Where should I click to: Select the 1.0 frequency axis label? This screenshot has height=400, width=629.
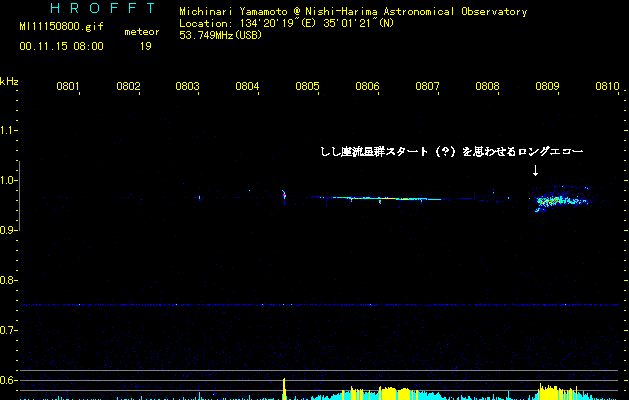[9, 181]
